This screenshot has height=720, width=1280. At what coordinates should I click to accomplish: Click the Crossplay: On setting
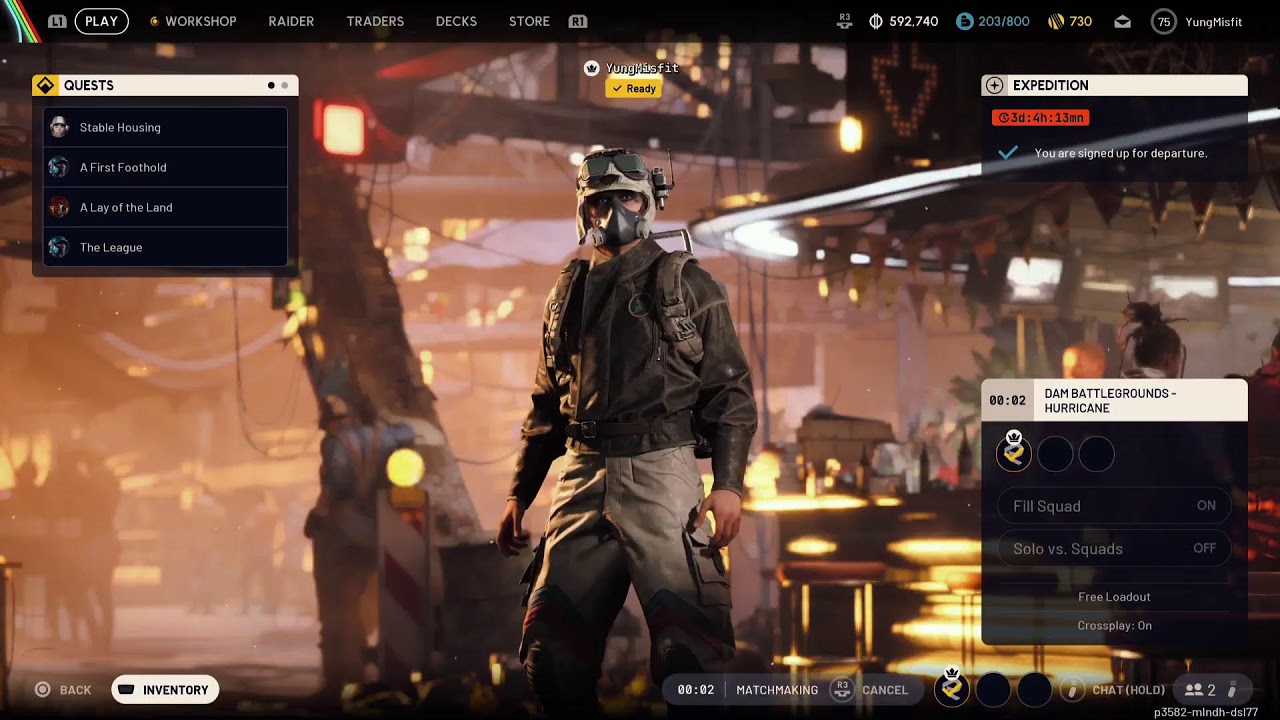point(1114,626)
